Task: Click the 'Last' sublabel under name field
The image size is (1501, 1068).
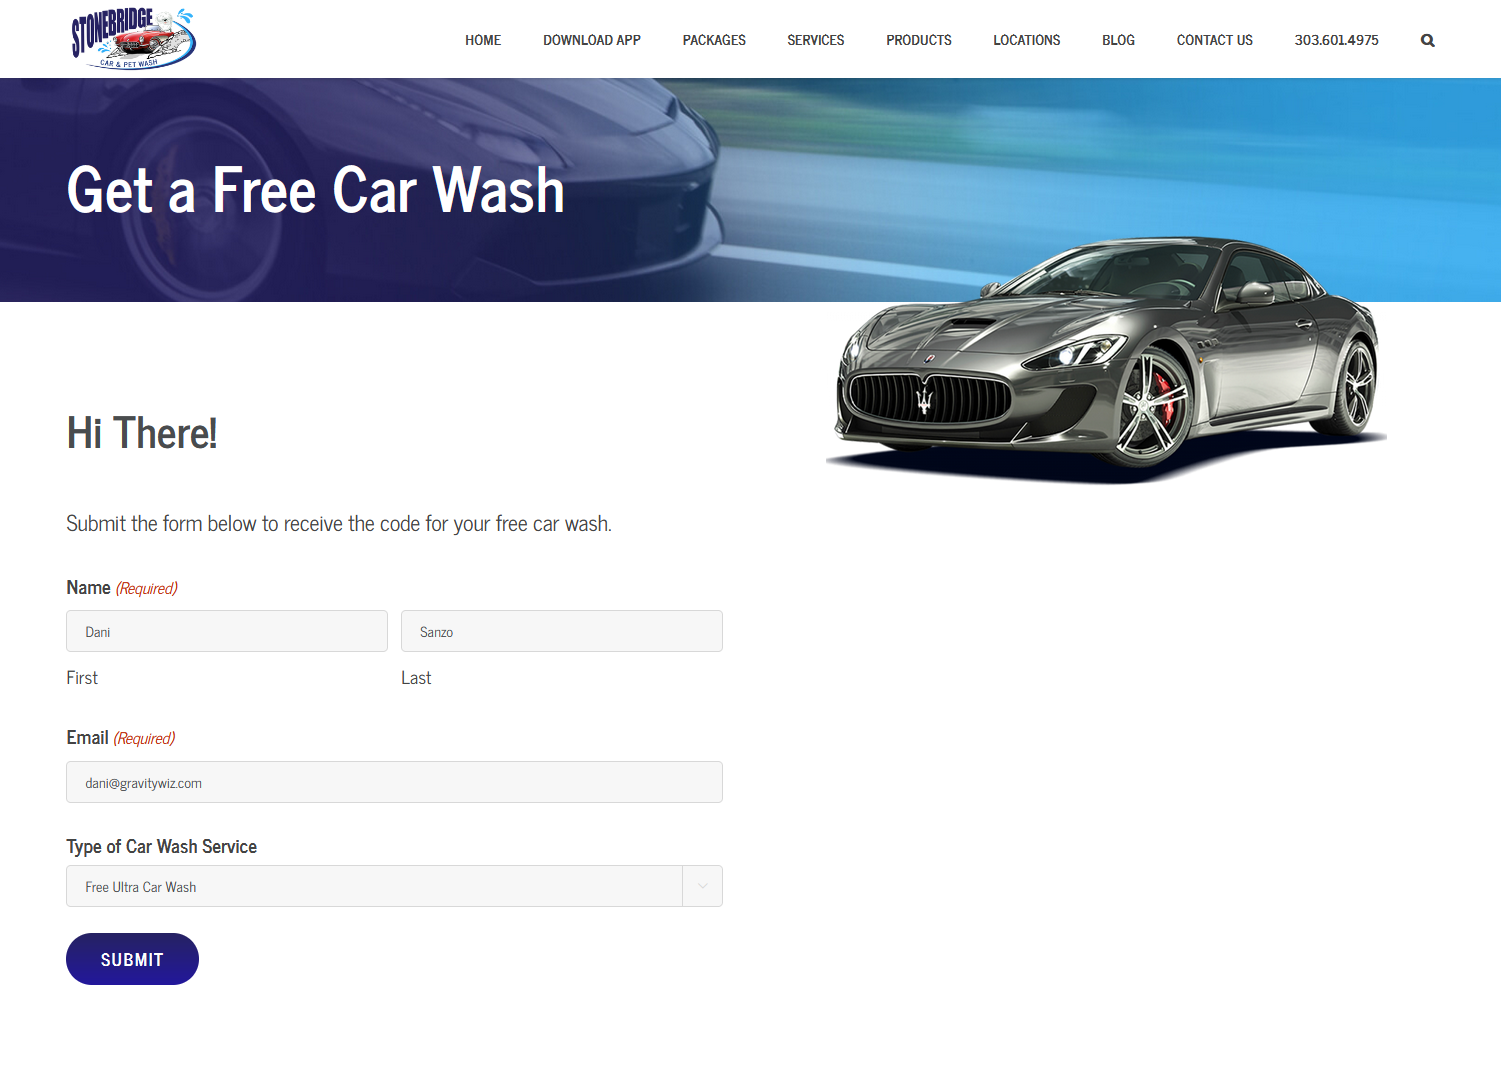Action: [x=416, y=678]
